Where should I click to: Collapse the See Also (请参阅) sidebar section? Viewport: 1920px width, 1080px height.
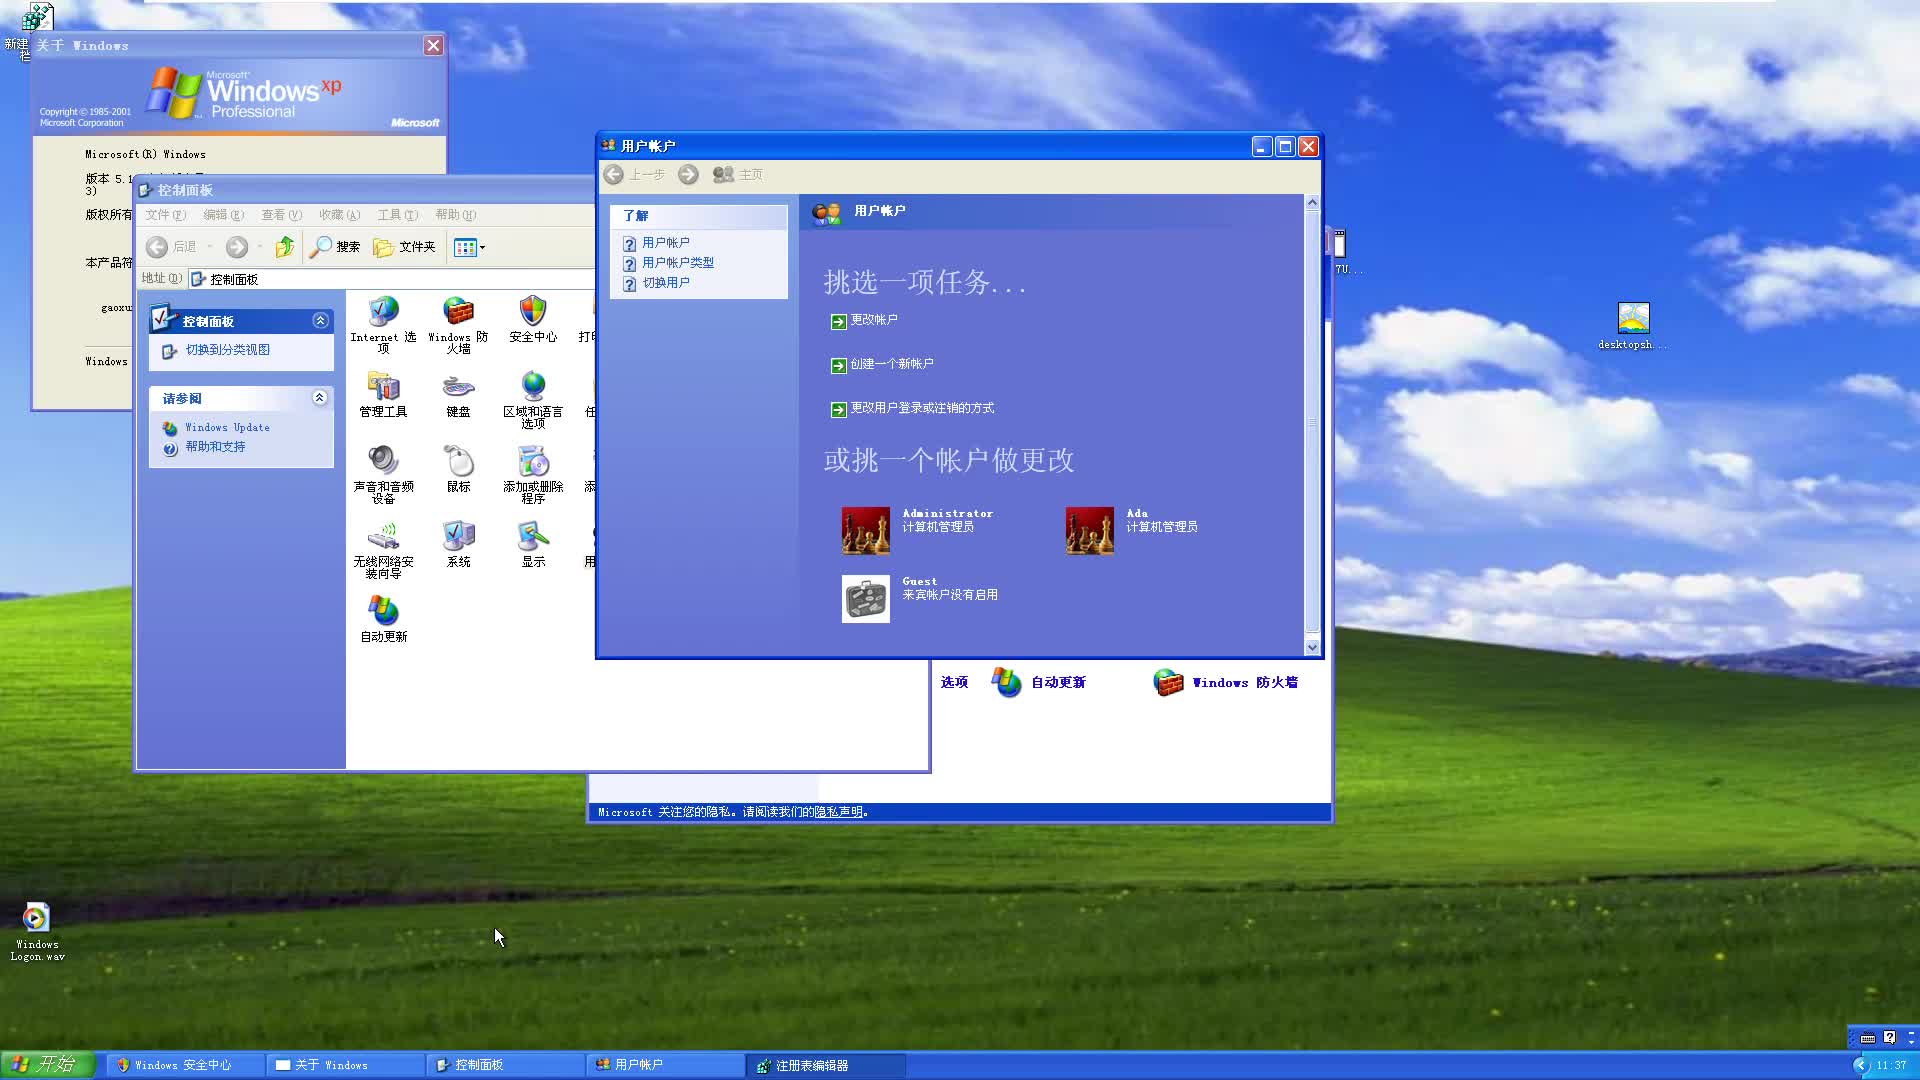320,398
